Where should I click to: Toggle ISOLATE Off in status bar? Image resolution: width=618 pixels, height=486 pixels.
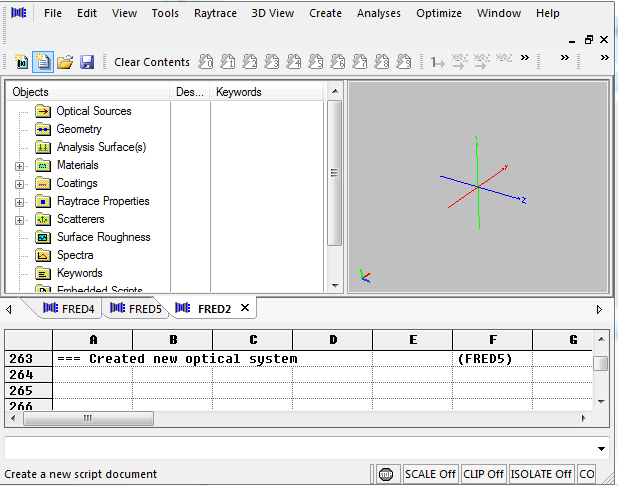tap(541, 474)
